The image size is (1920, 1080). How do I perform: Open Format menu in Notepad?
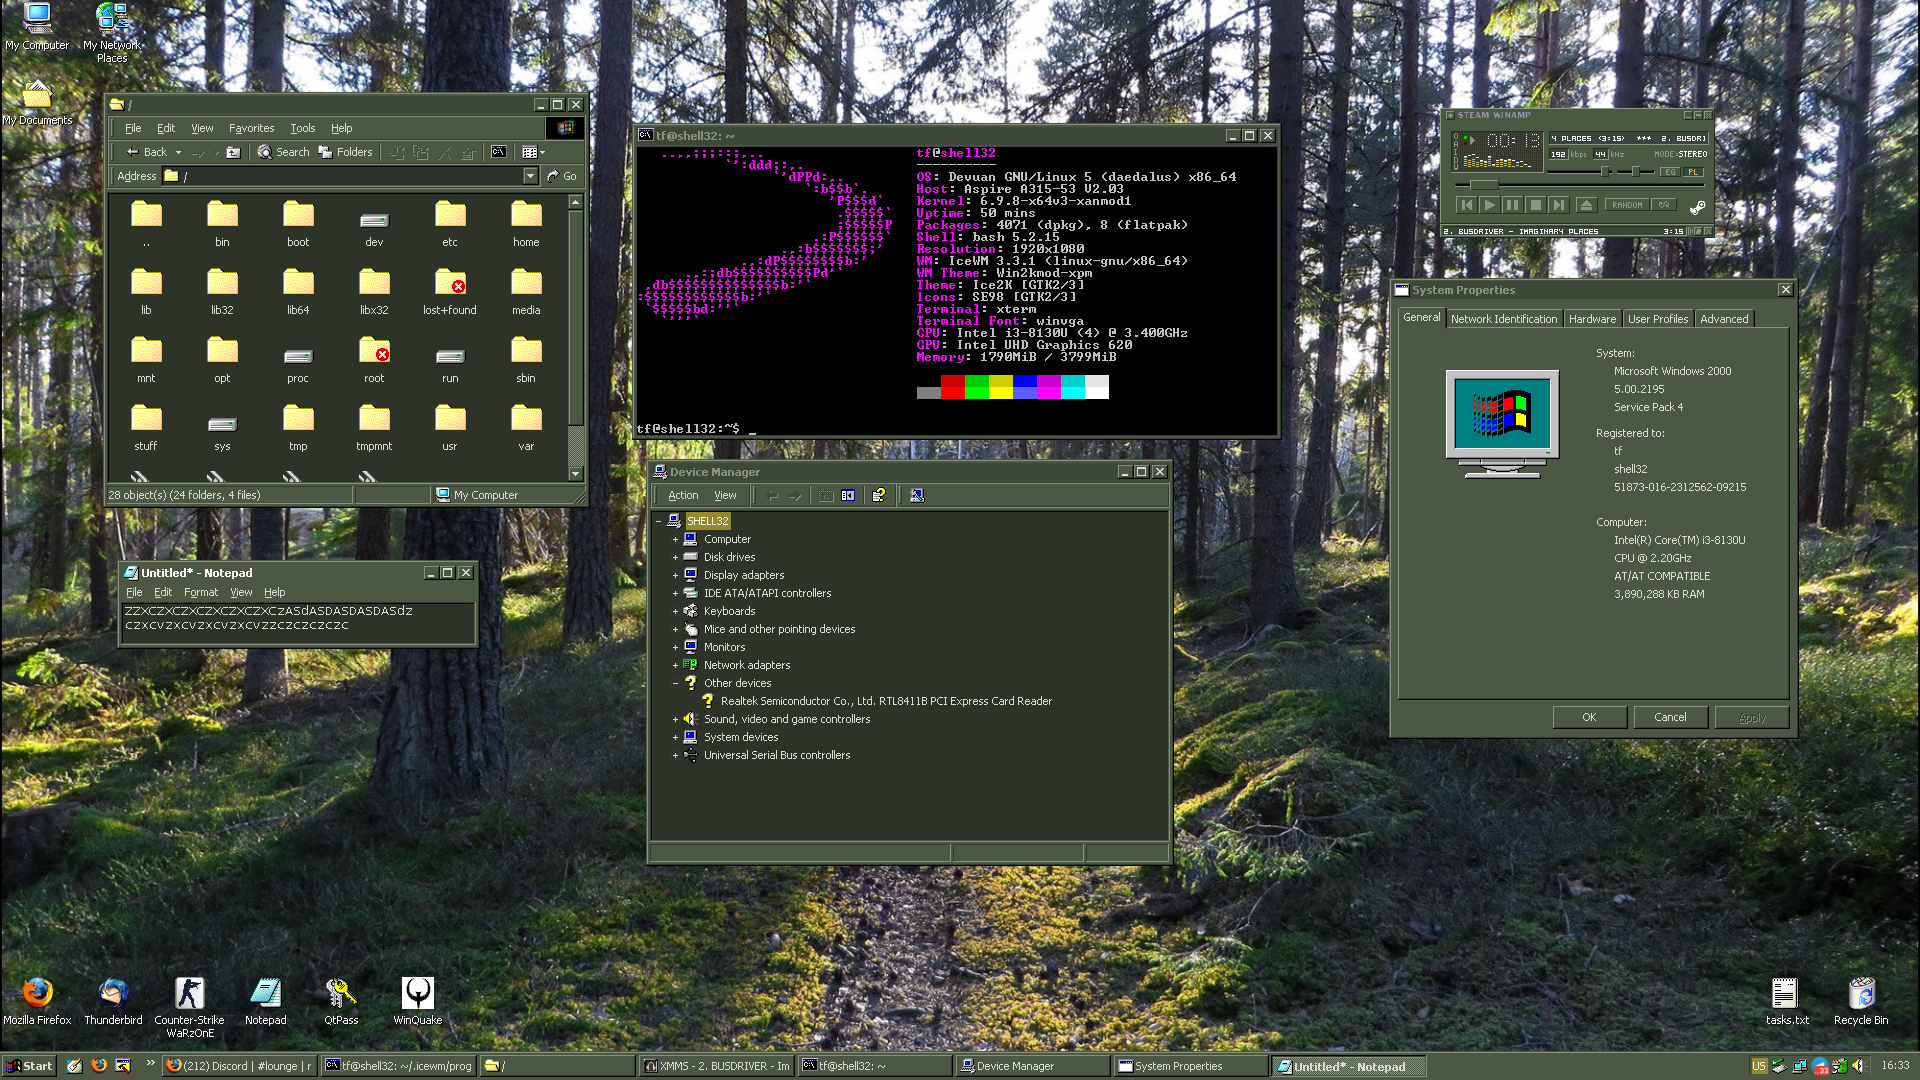pyautogui.click(x=200, y=592)
